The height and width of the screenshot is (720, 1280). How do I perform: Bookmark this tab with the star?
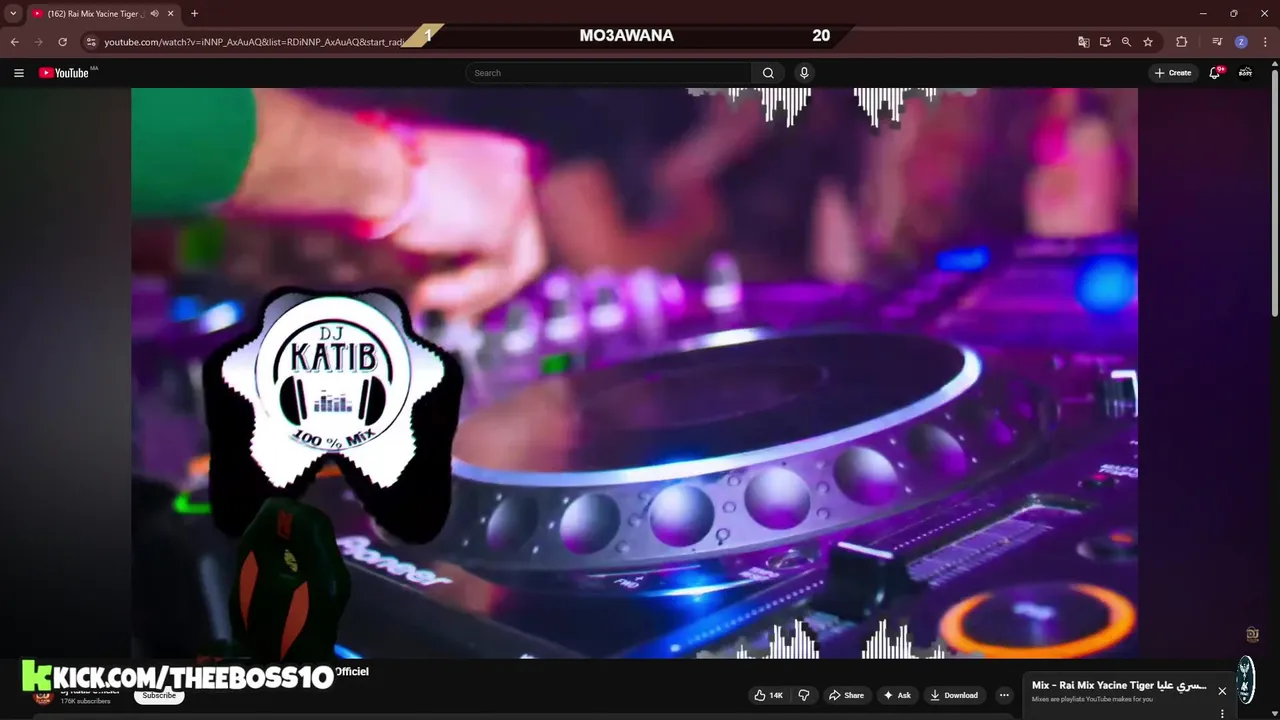point(1148,42)
